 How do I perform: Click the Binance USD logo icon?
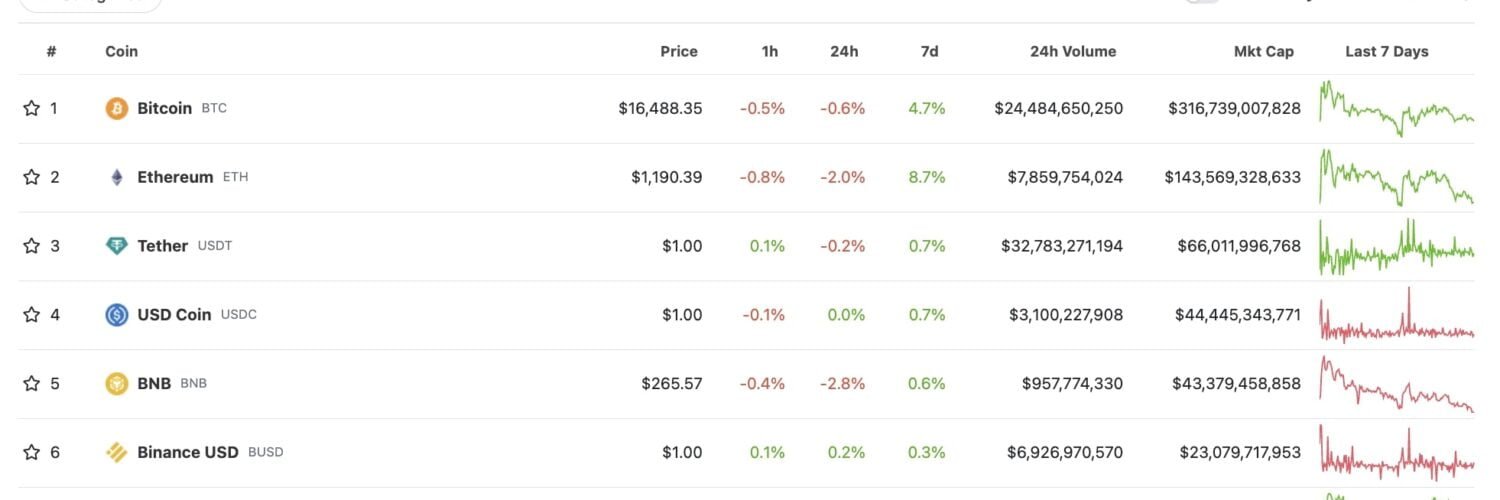click(117, 453)
